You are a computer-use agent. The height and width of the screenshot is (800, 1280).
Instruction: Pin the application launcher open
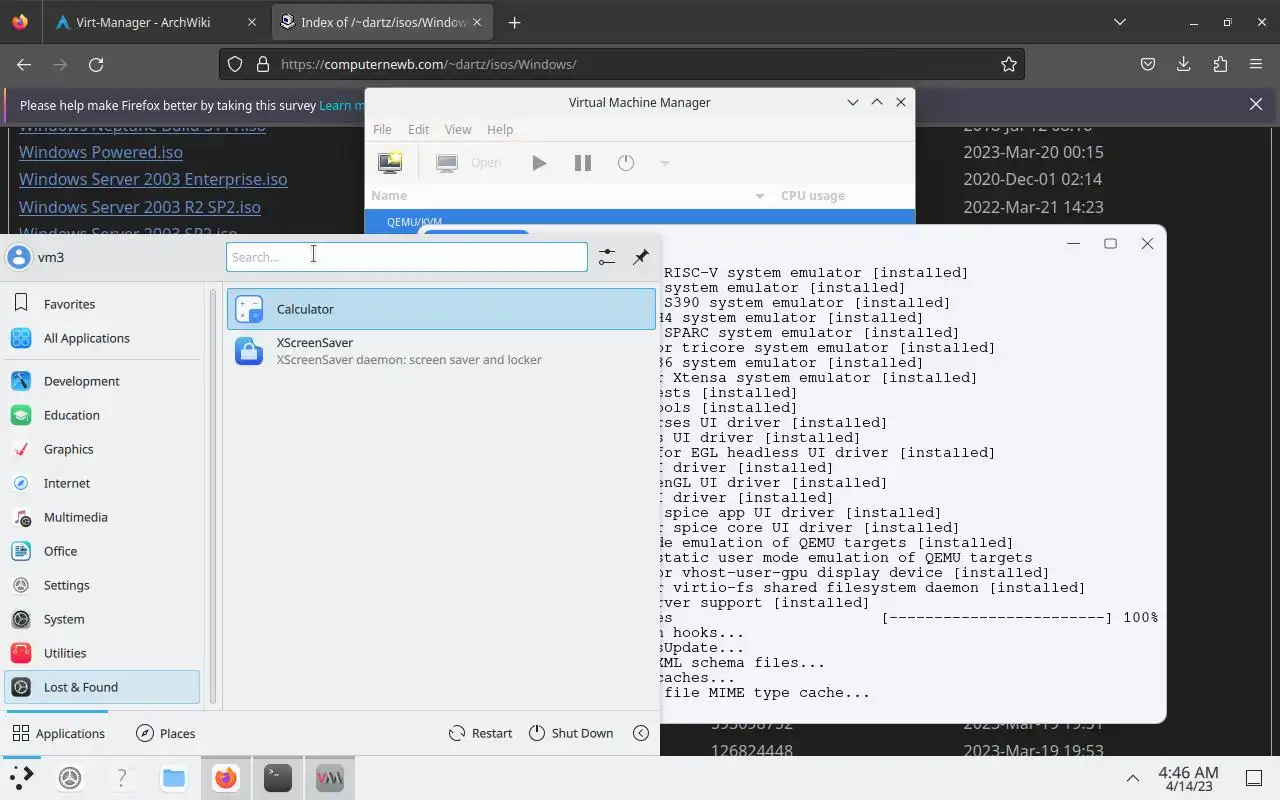(x=641, y=257)
